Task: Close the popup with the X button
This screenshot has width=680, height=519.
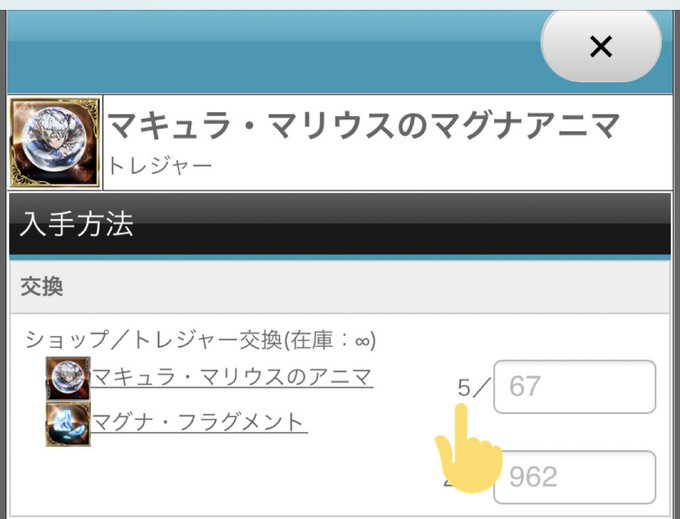Action: 601,46
